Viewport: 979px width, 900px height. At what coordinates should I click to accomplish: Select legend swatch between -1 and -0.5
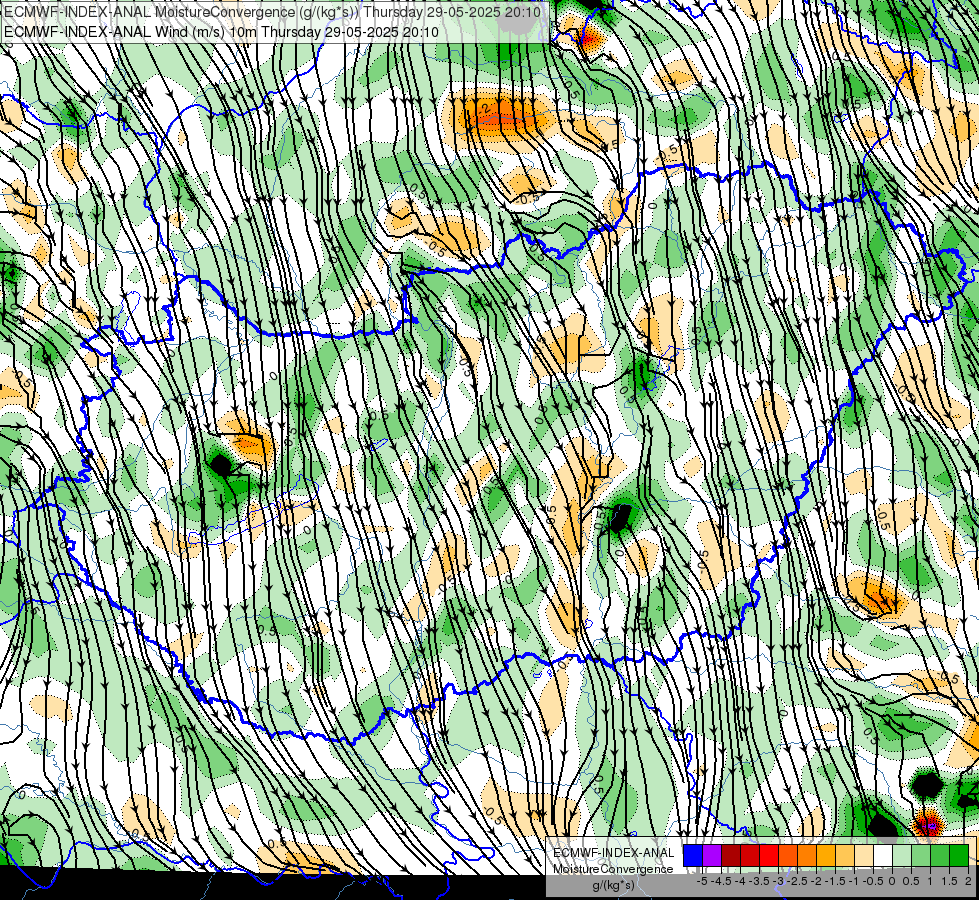pyautogui.click(x=864, y=856)
